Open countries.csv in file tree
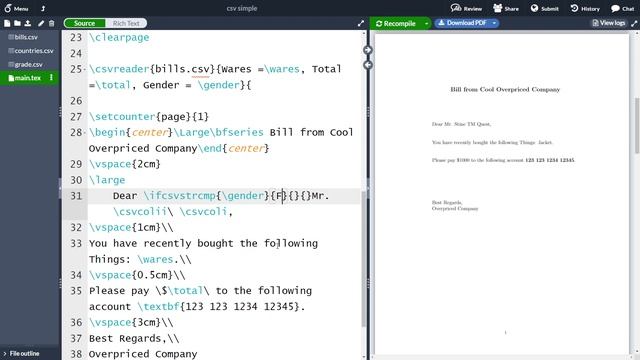Screen dimensions: 640x360 click(x=33, y=51)
